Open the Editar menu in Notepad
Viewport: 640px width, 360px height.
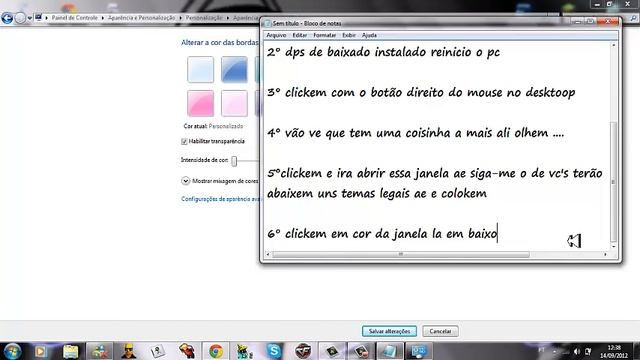click(x=300, y=35)
